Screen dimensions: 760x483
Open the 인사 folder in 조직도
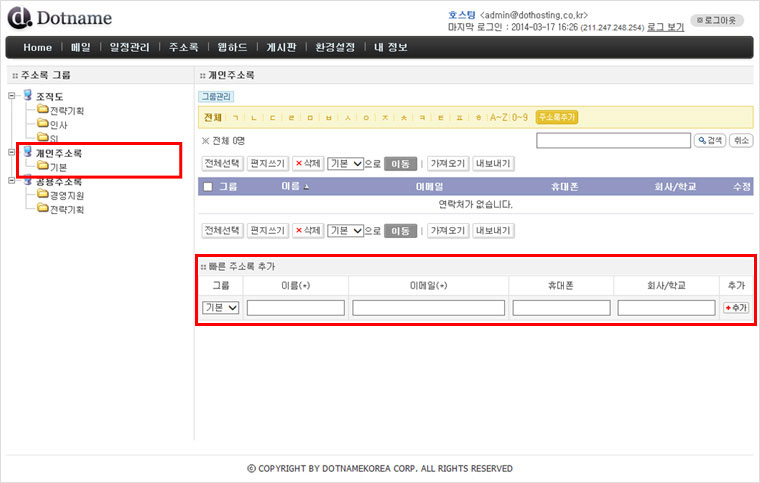pos(58,124)
